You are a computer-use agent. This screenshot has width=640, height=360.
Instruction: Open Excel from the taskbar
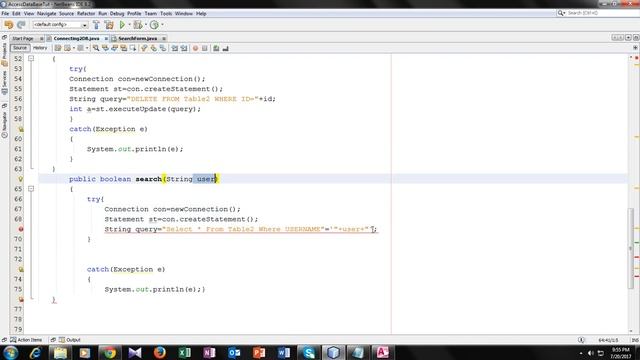tap(184, 352)
